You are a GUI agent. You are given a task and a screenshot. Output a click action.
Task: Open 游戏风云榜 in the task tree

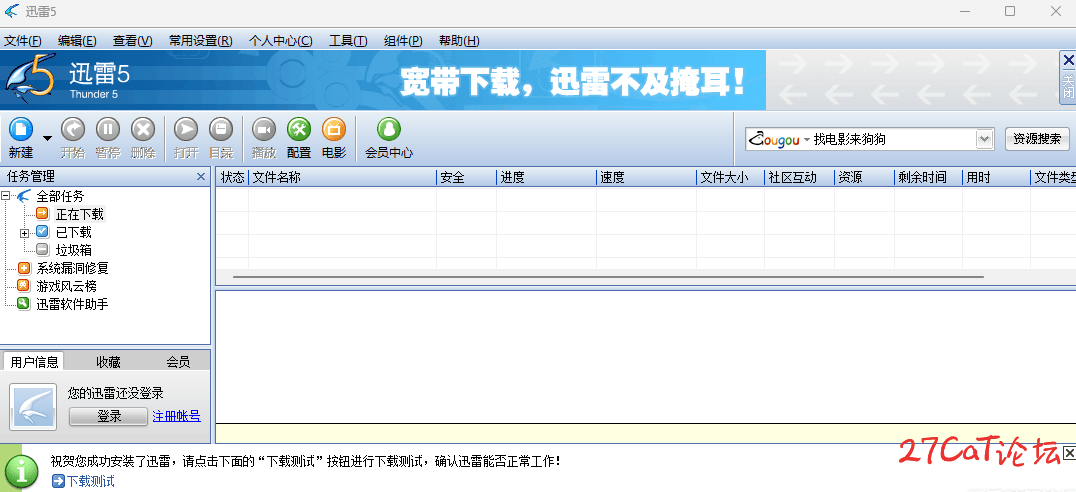(67, 286)
